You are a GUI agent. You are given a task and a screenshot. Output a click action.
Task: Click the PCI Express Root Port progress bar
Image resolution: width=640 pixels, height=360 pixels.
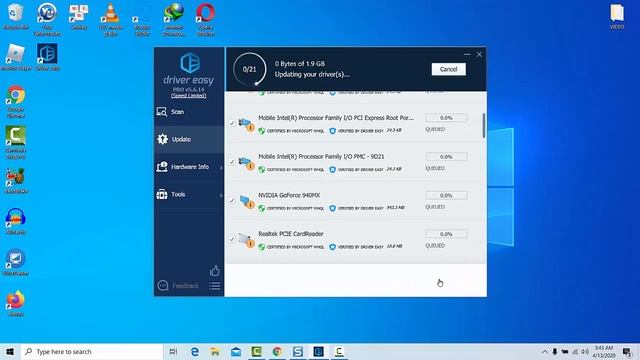pyautogui.click(x=446, y=118)
